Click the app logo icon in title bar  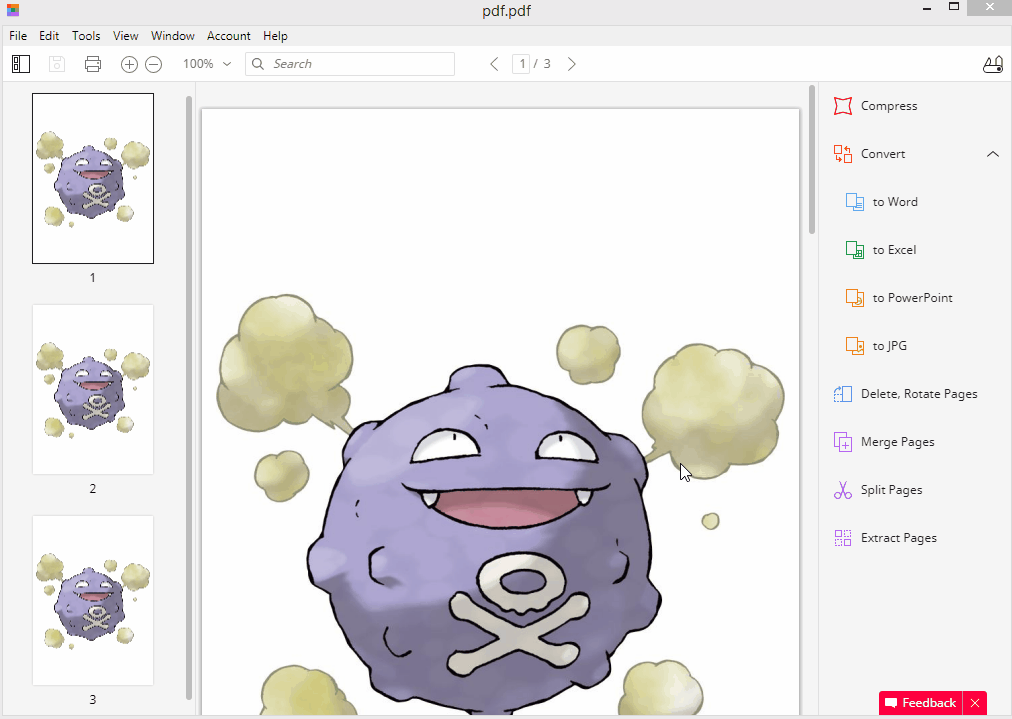coord(13,10)
